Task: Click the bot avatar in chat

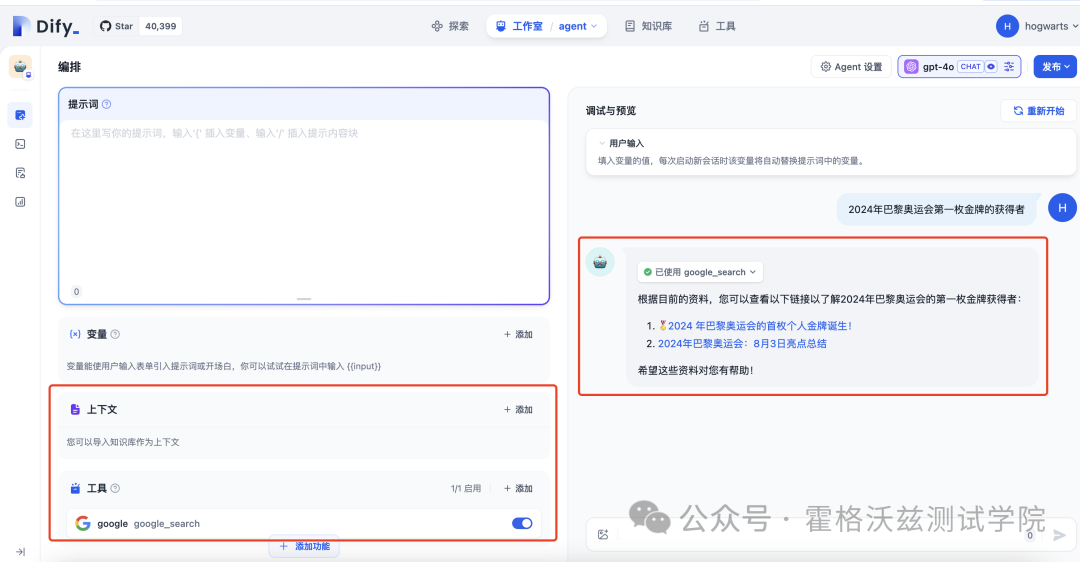Action: point(600,262)
